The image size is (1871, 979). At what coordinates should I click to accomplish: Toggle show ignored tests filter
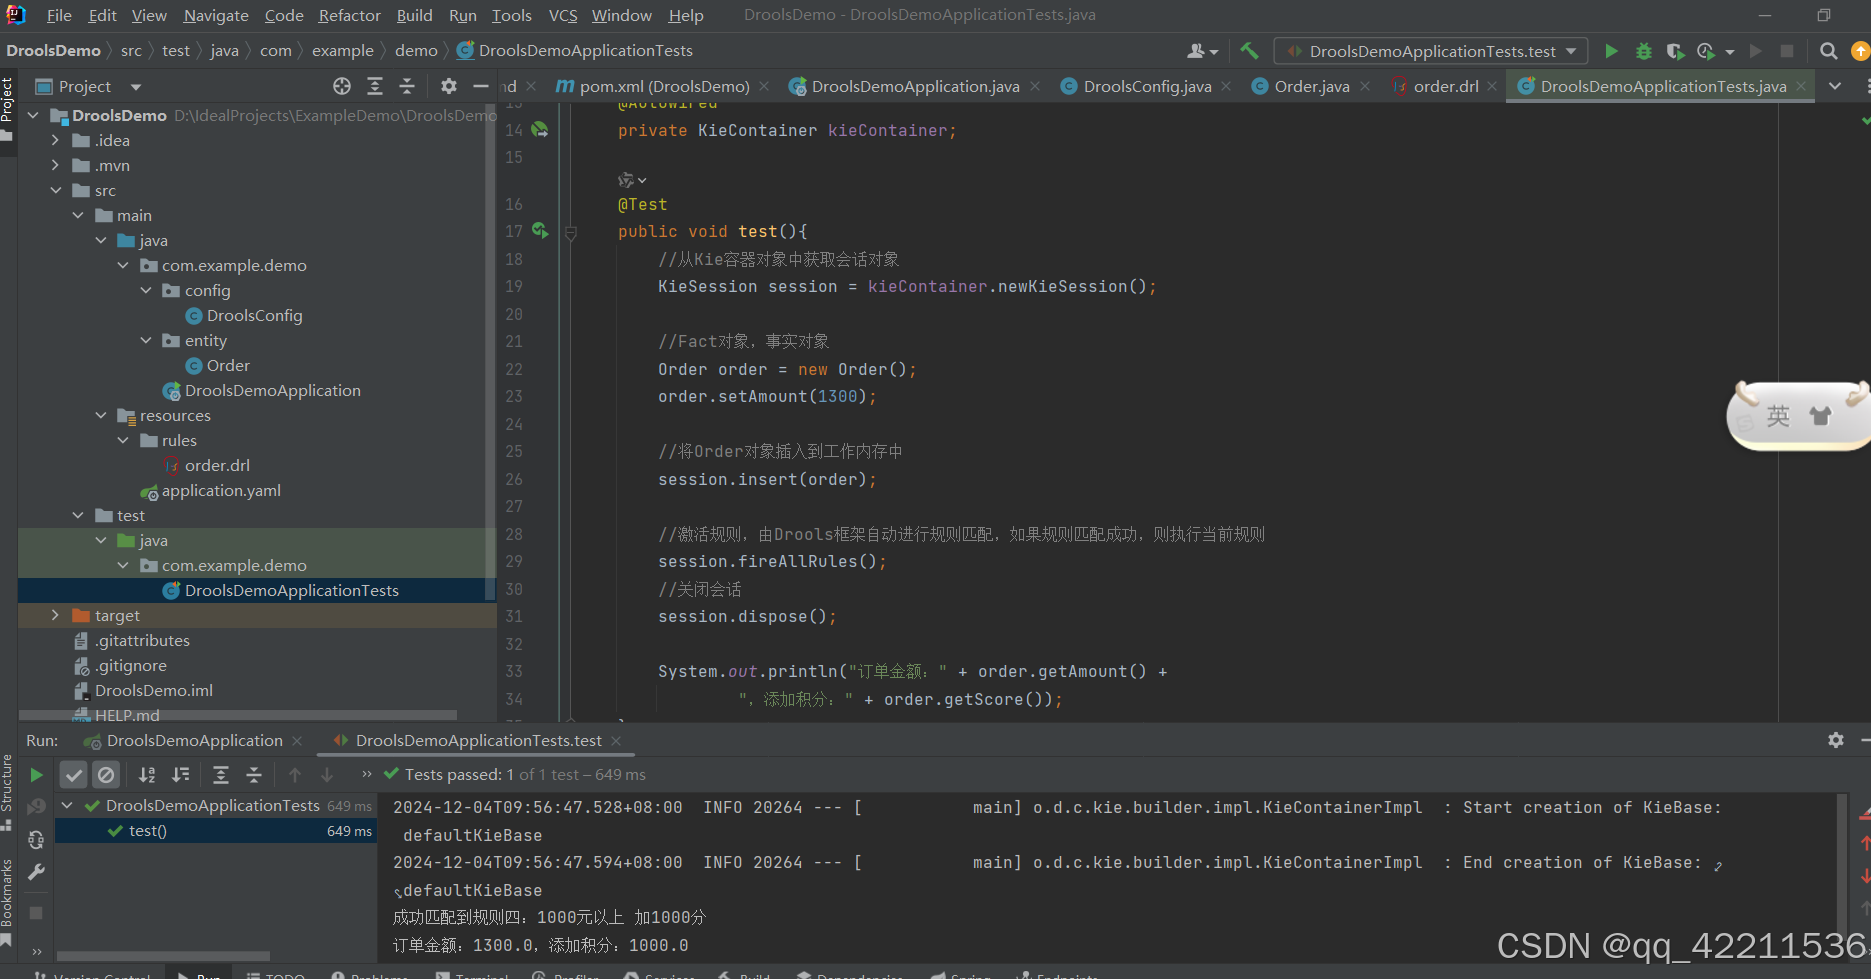tap(106, 775)
